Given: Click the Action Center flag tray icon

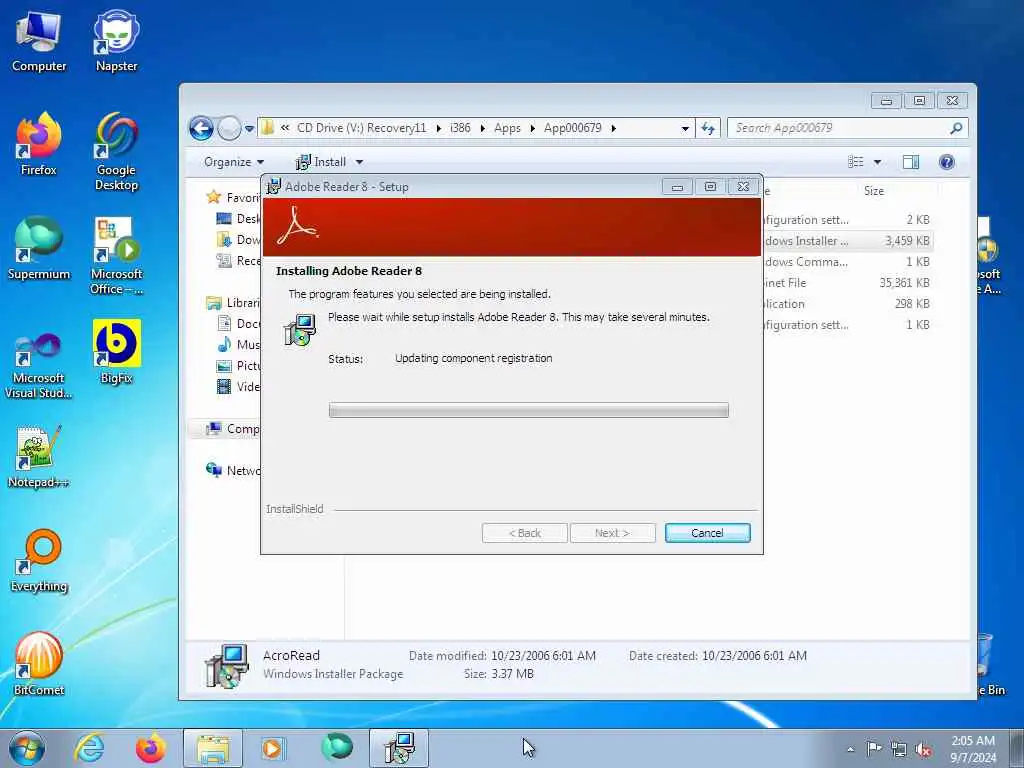Looking at the screenshot, I should pos(874,748).
